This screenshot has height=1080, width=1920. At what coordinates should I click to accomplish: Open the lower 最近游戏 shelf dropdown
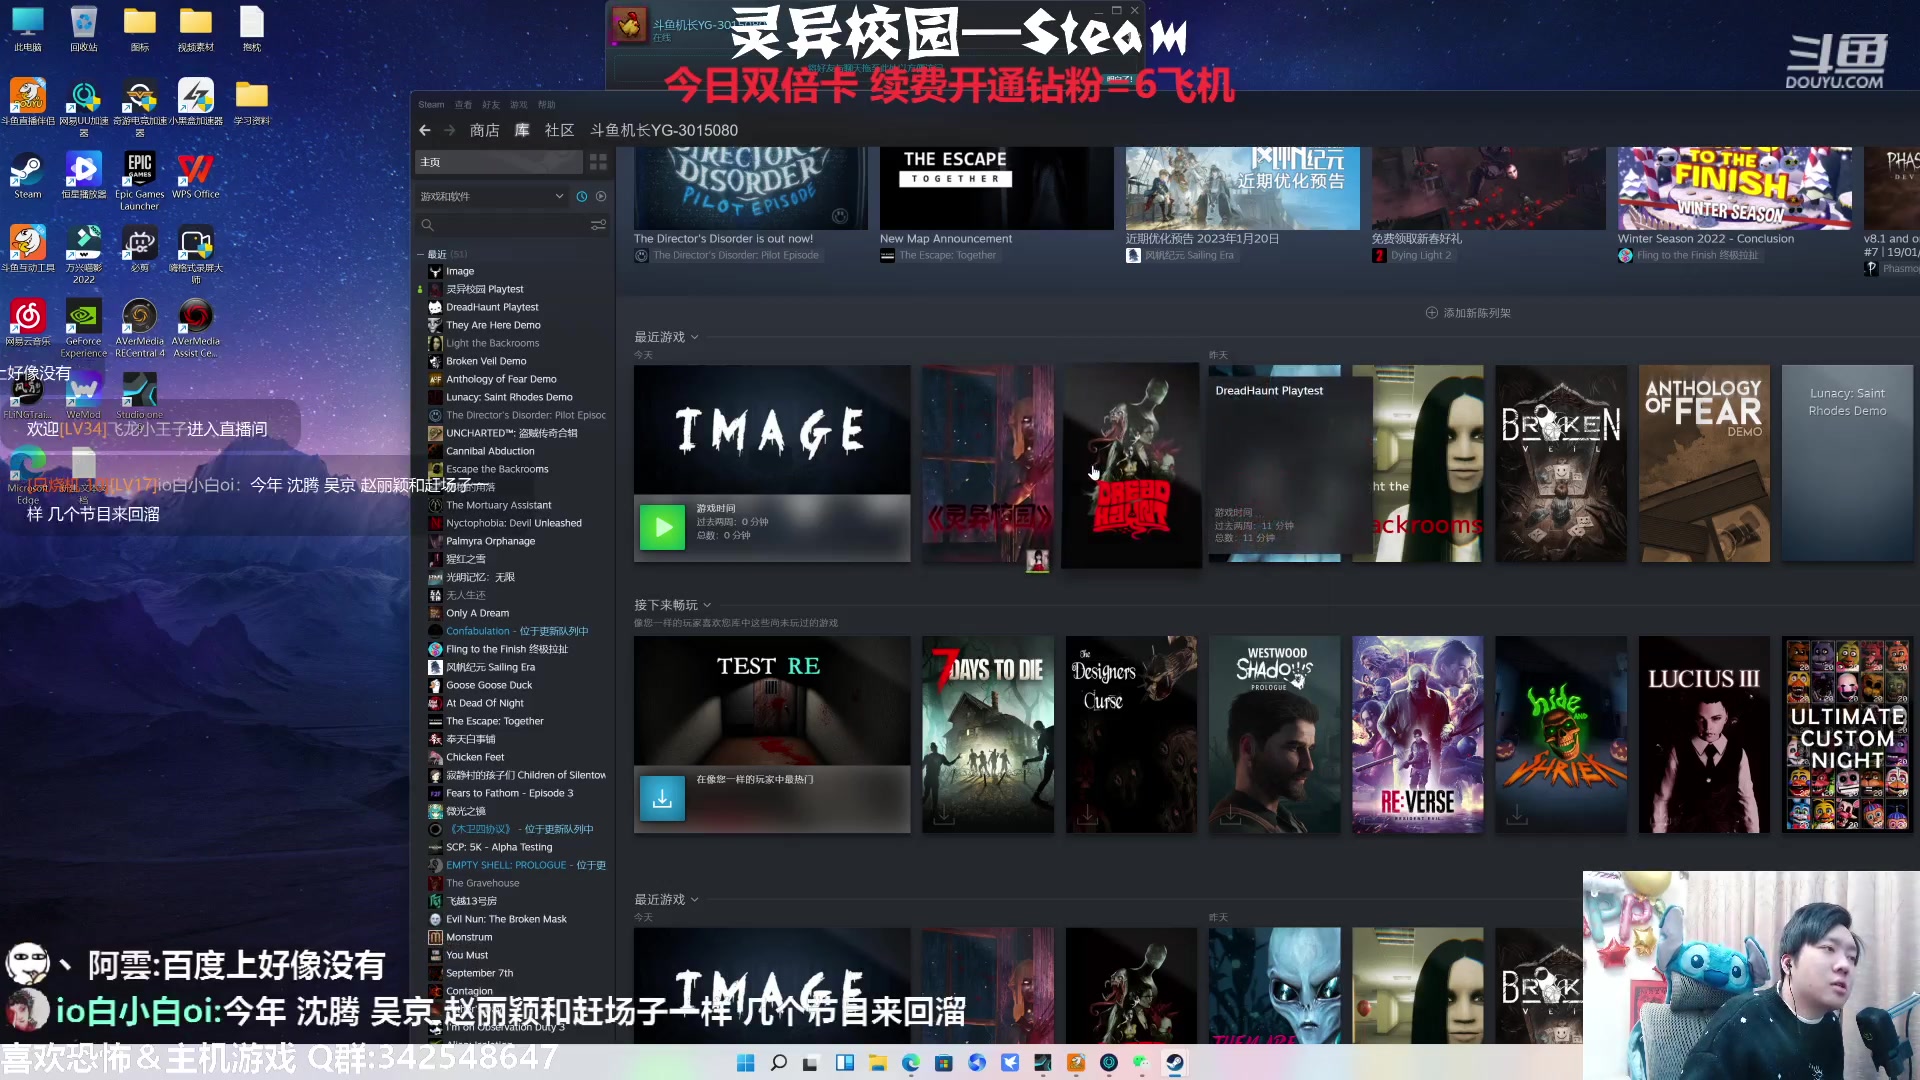point(695,900)
